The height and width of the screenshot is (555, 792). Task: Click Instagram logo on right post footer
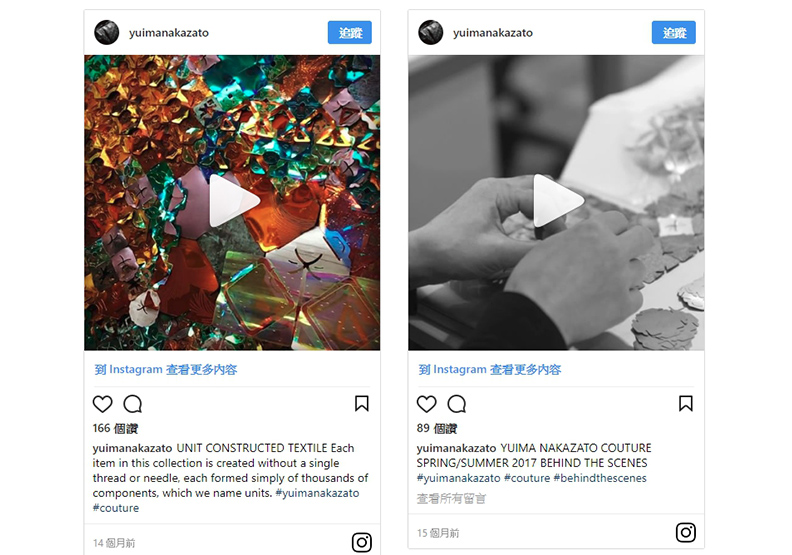click(685, 532)
